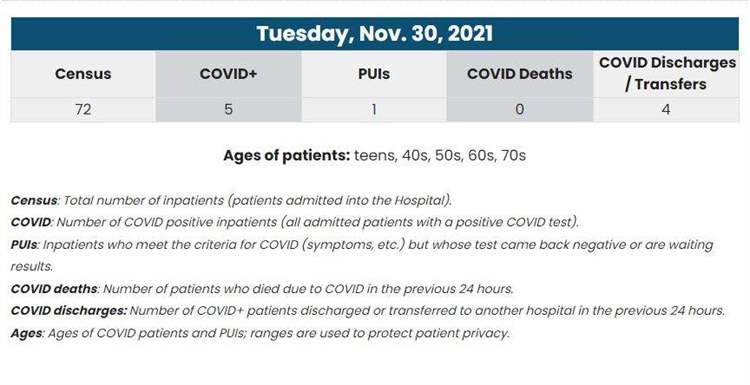Viewport: 750px width, 385px height.
Task: Click the Census value 72
Action: (x=83, y=110)
